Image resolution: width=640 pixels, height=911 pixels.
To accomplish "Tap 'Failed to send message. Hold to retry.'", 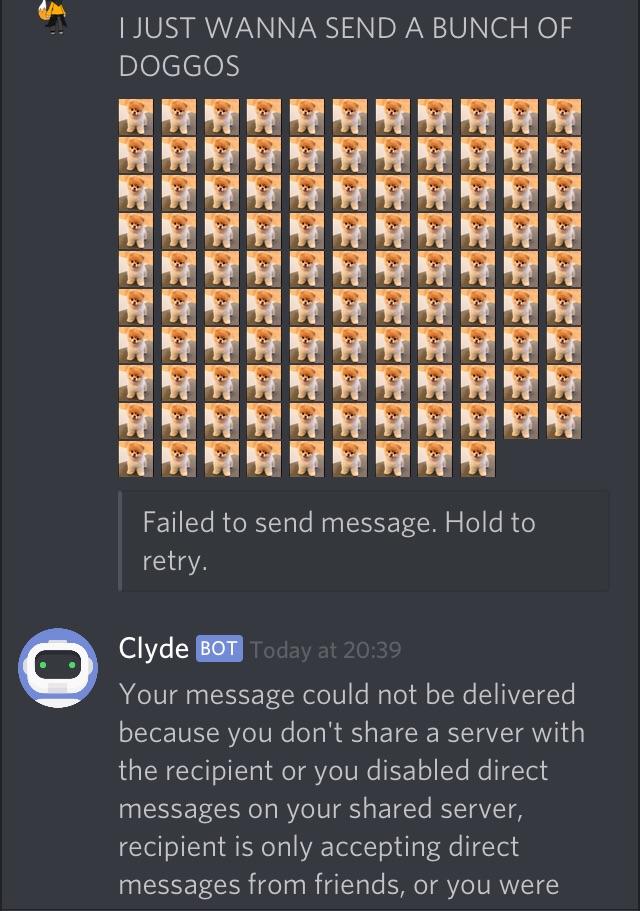I will coord(339,541).
